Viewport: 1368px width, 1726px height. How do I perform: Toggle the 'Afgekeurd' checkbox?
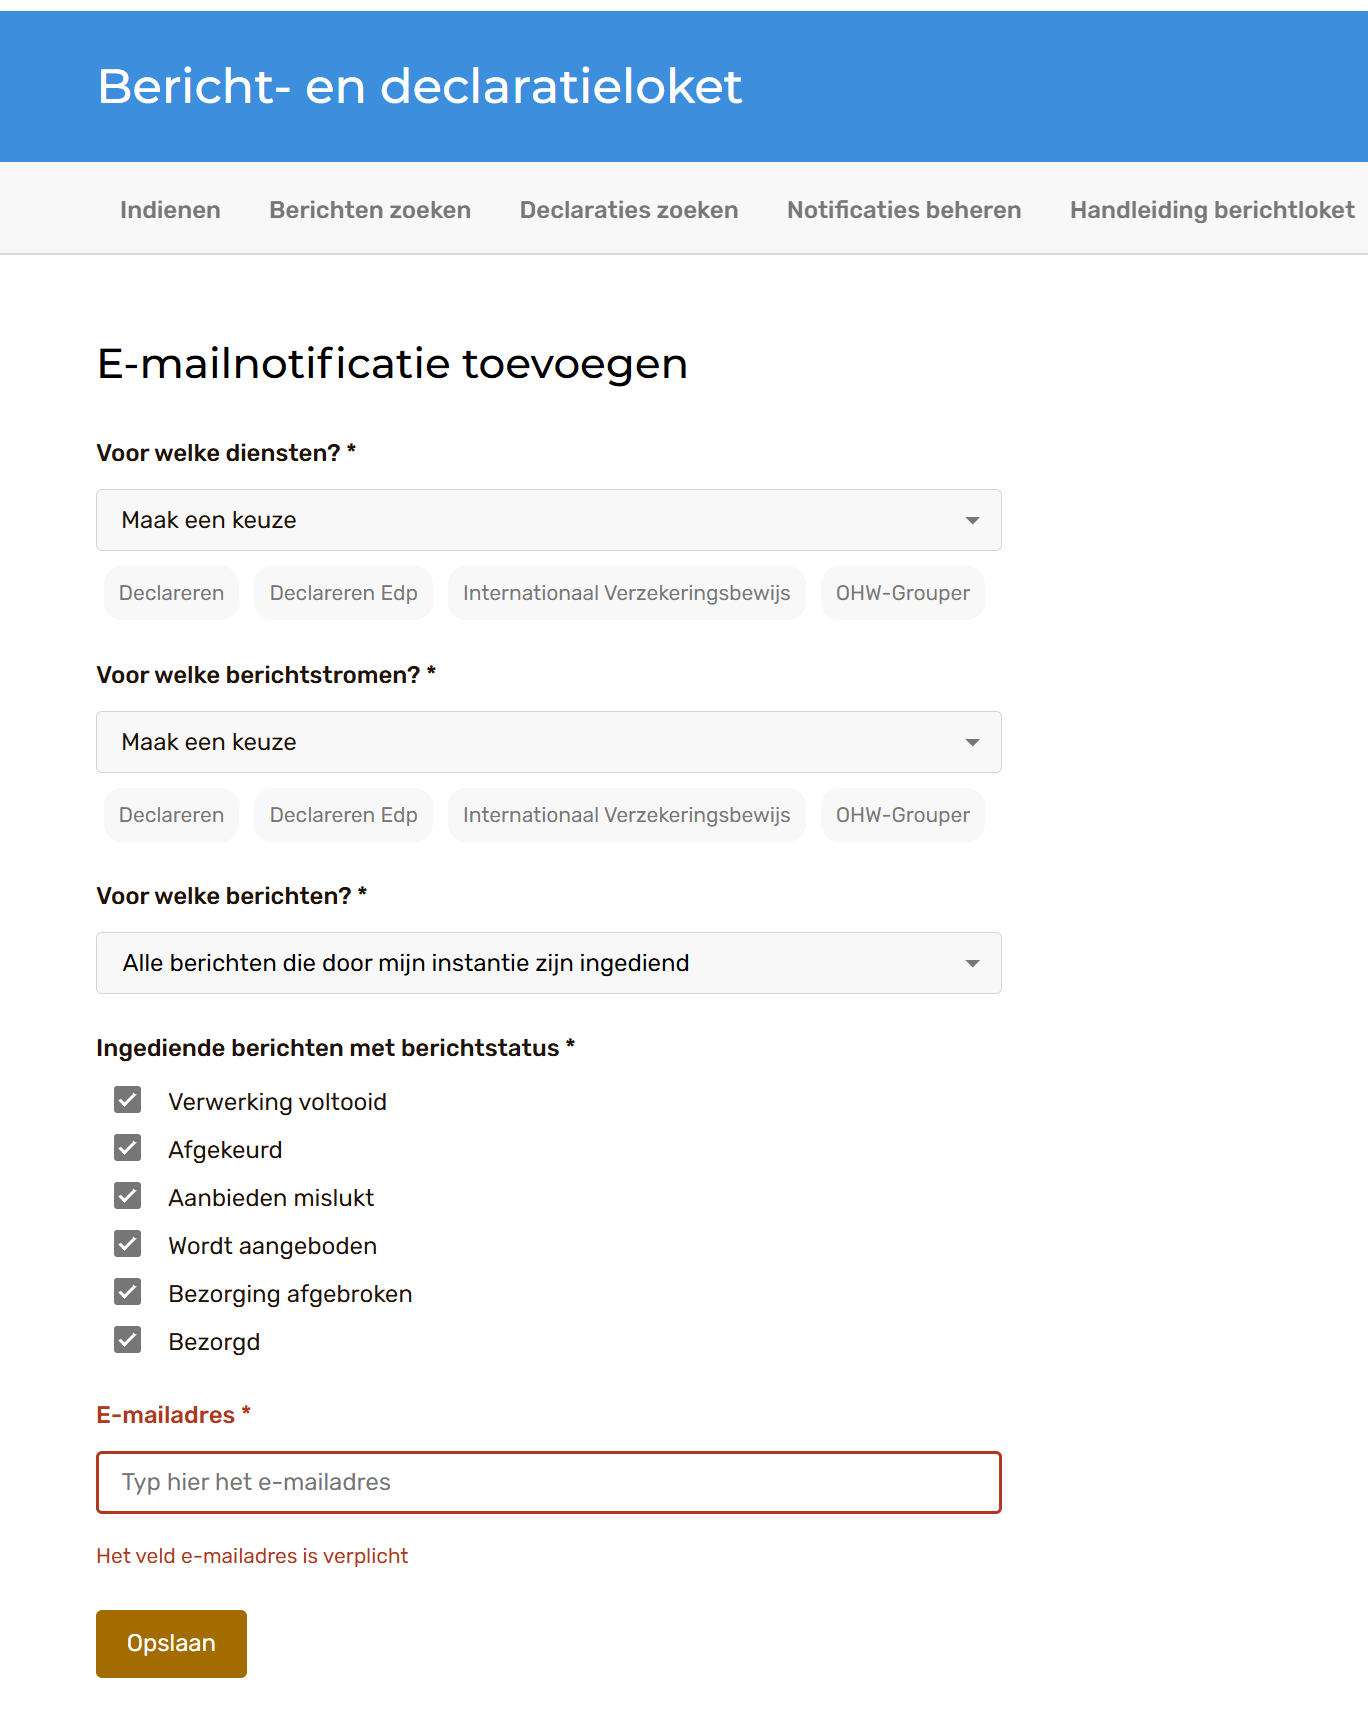[128, 1148]
